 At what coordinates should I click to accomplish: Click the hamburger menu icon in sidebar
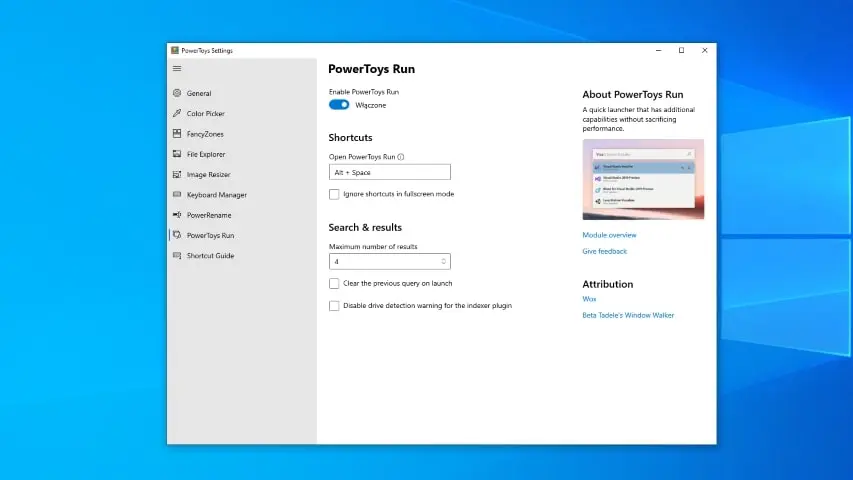(x=177, y=69)
